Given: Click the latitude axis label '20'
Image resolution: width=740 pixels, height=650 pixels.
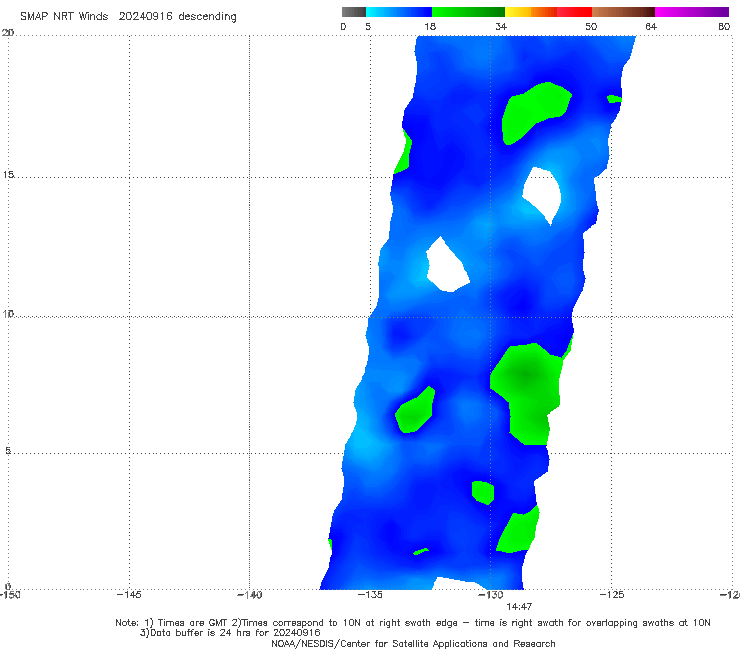Looking at the screenshot, I should pos(8,32).
